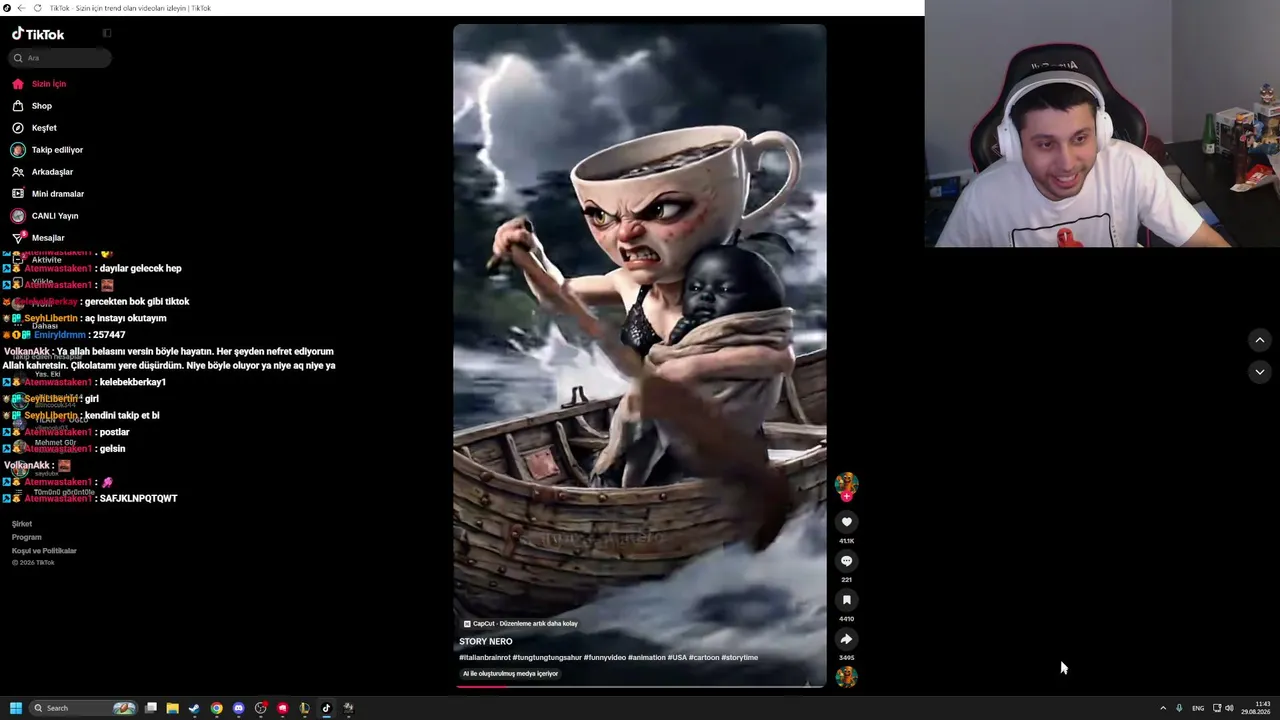This screenshot has height=720, width=1280.
Task: Click the taskbar clock and date
Action: tap(1256, 708)
